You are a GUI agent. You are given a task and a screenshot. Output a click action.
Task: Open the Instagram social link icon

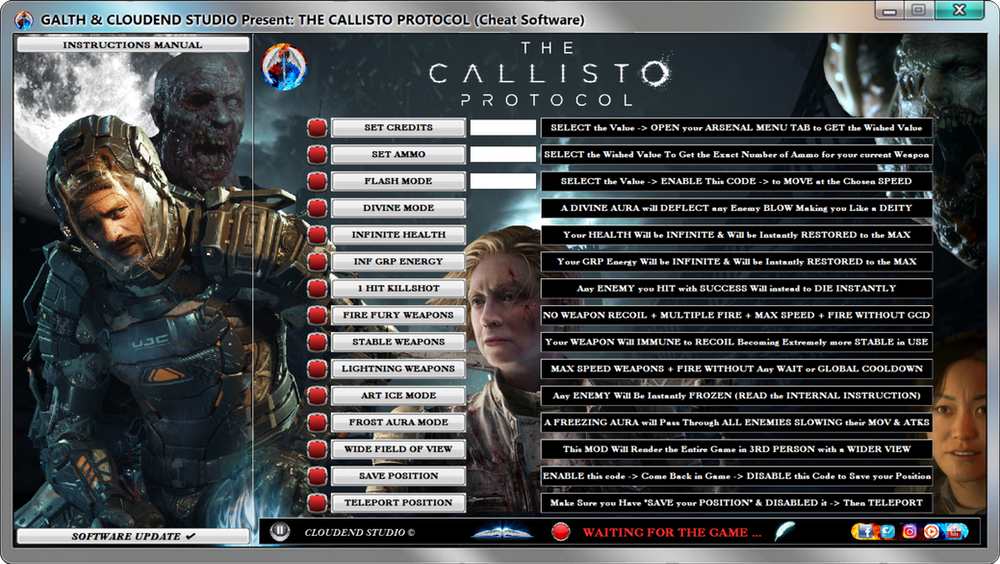909,531
